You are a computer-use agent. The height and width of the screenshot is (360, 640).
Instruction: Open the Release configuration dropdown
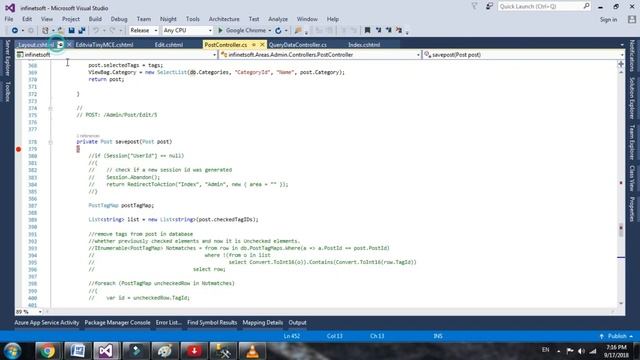(144, 30)
